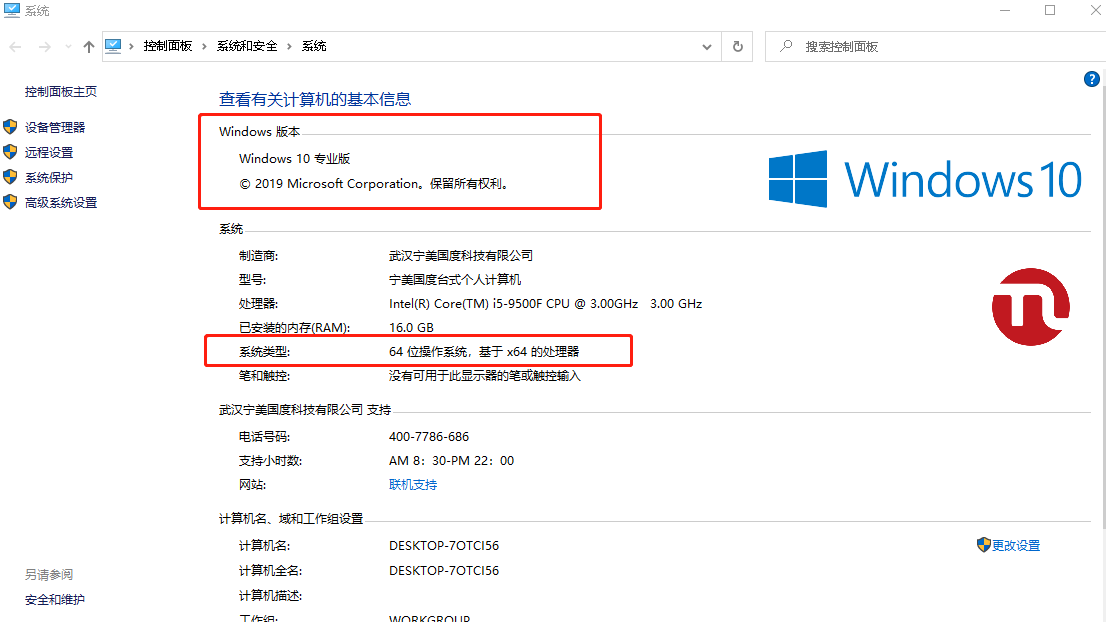The width and height of the screenshot is (1106, 622).
Task: Click the search magnifier icon
Action: pos(786,47)
